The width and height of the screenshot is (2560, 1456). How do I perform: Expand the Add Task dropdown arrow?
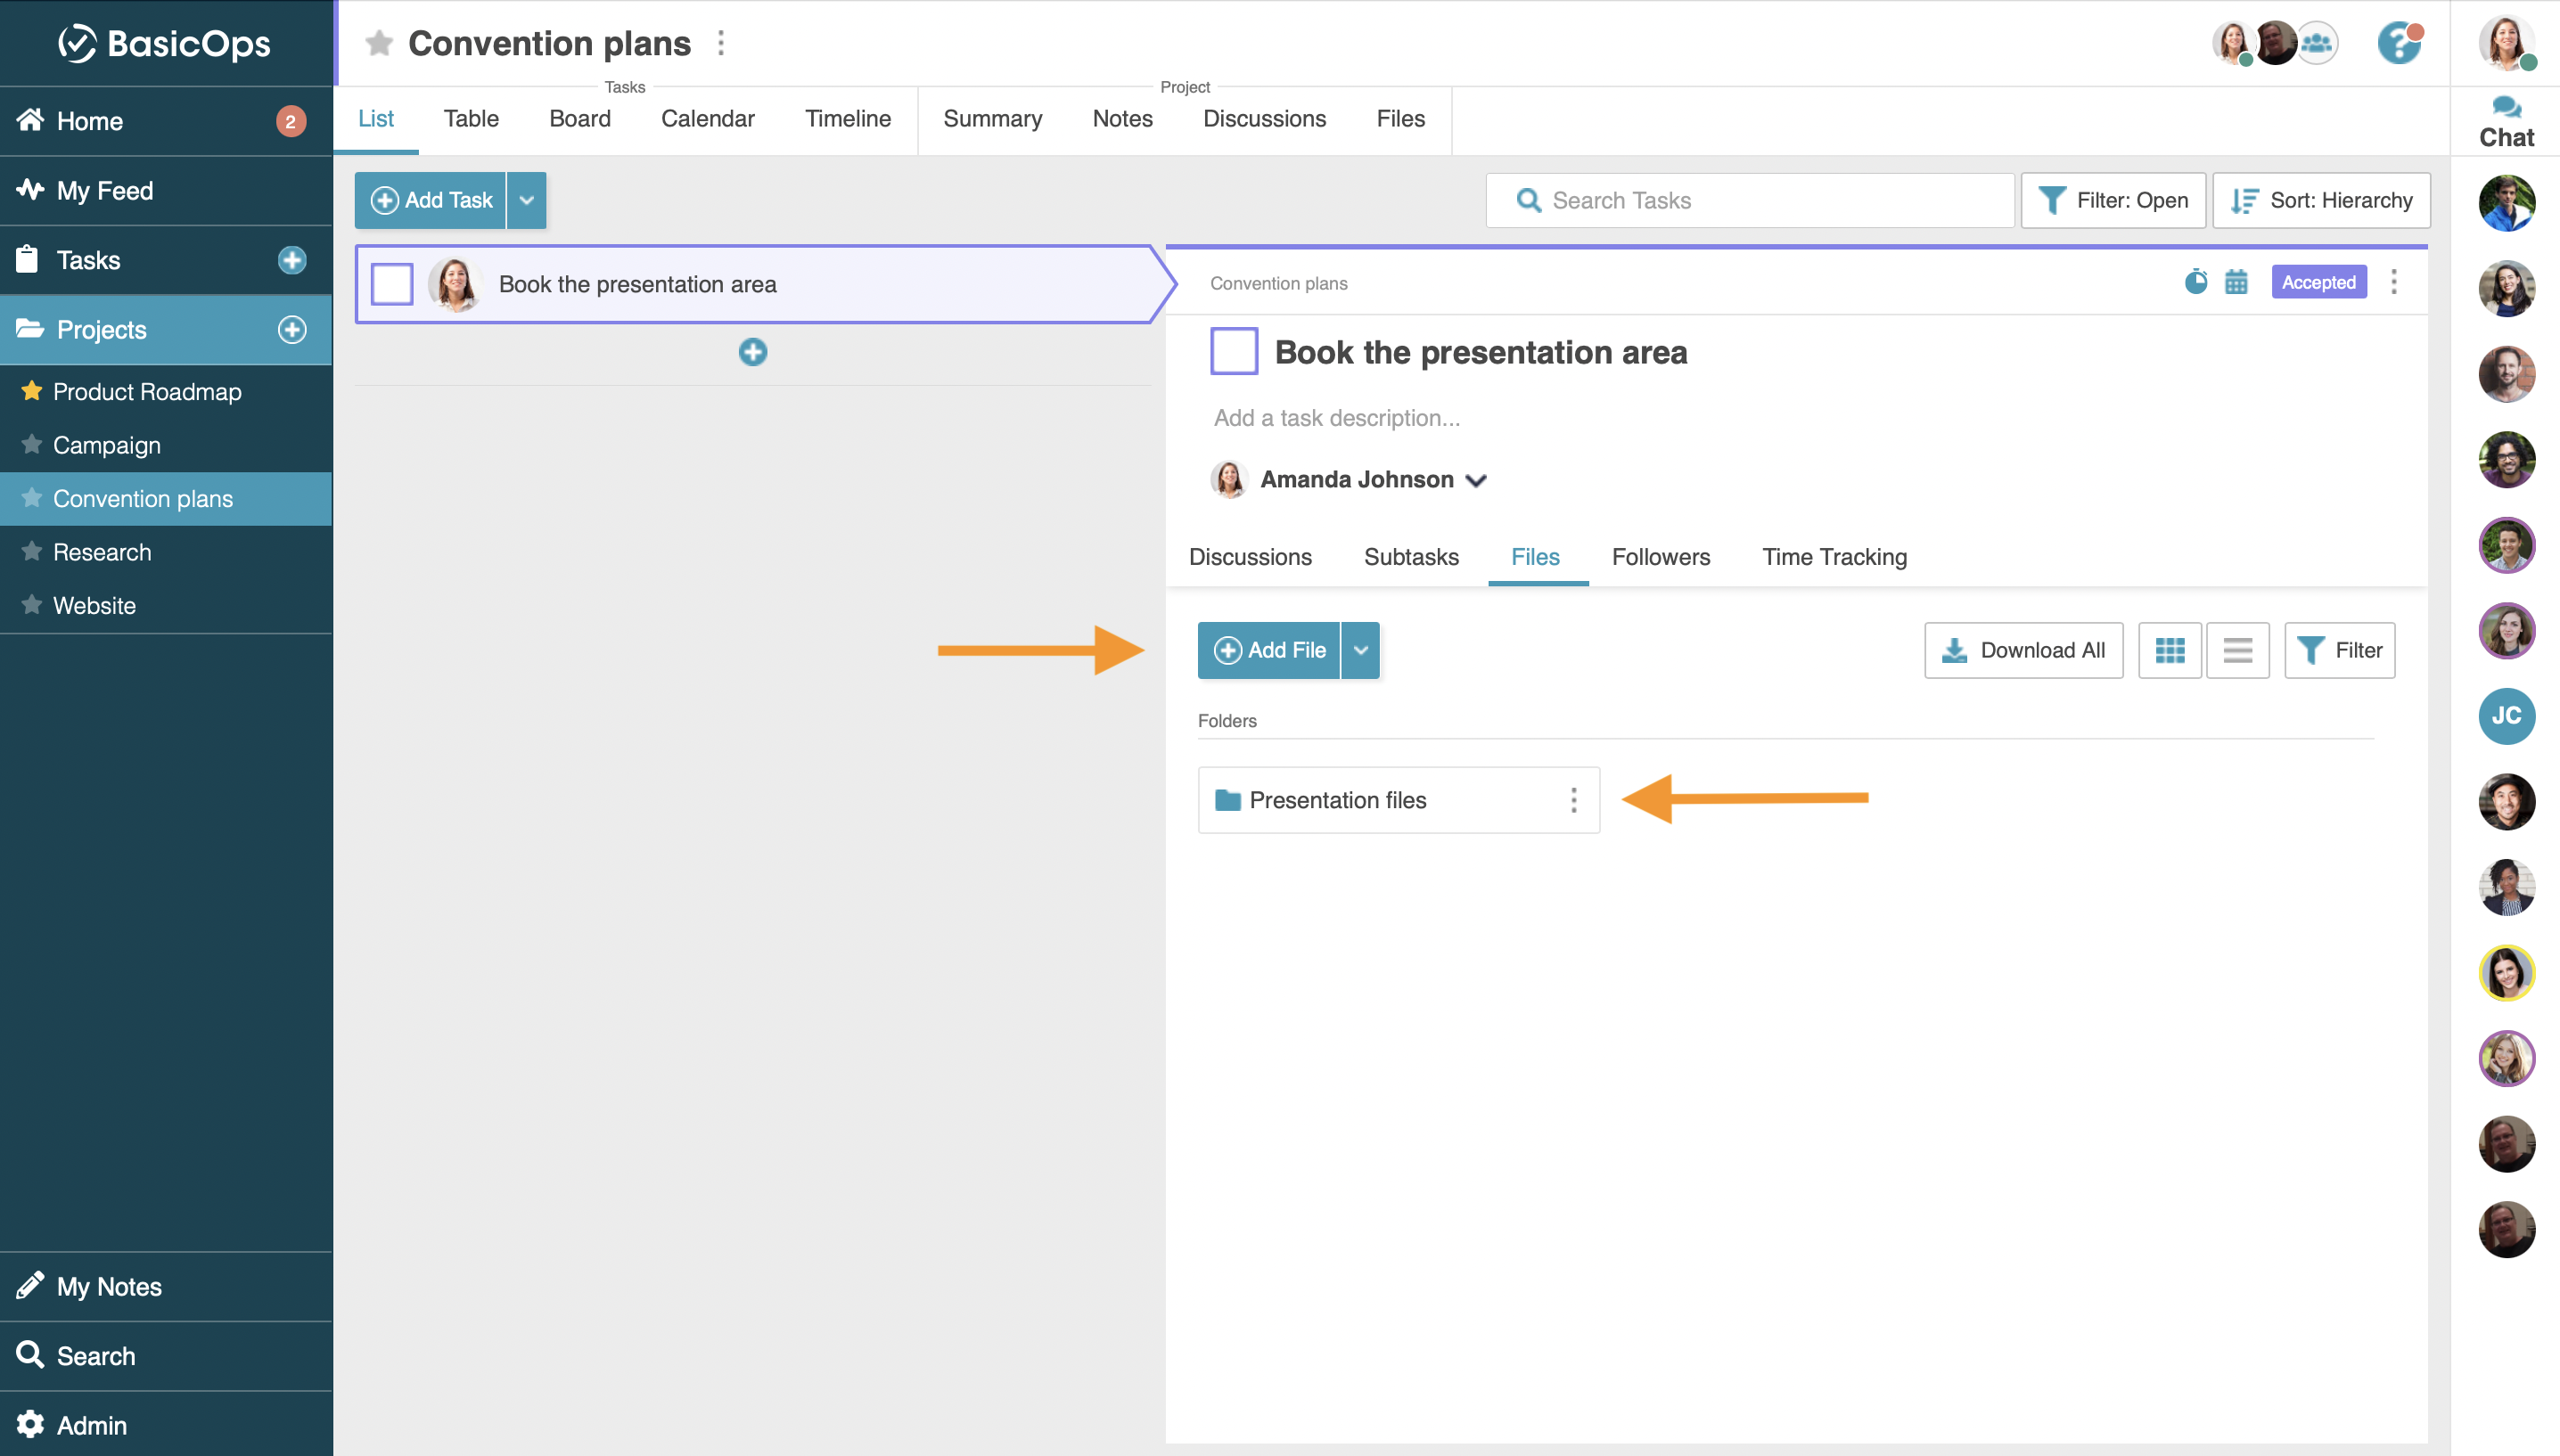point(527,200)
